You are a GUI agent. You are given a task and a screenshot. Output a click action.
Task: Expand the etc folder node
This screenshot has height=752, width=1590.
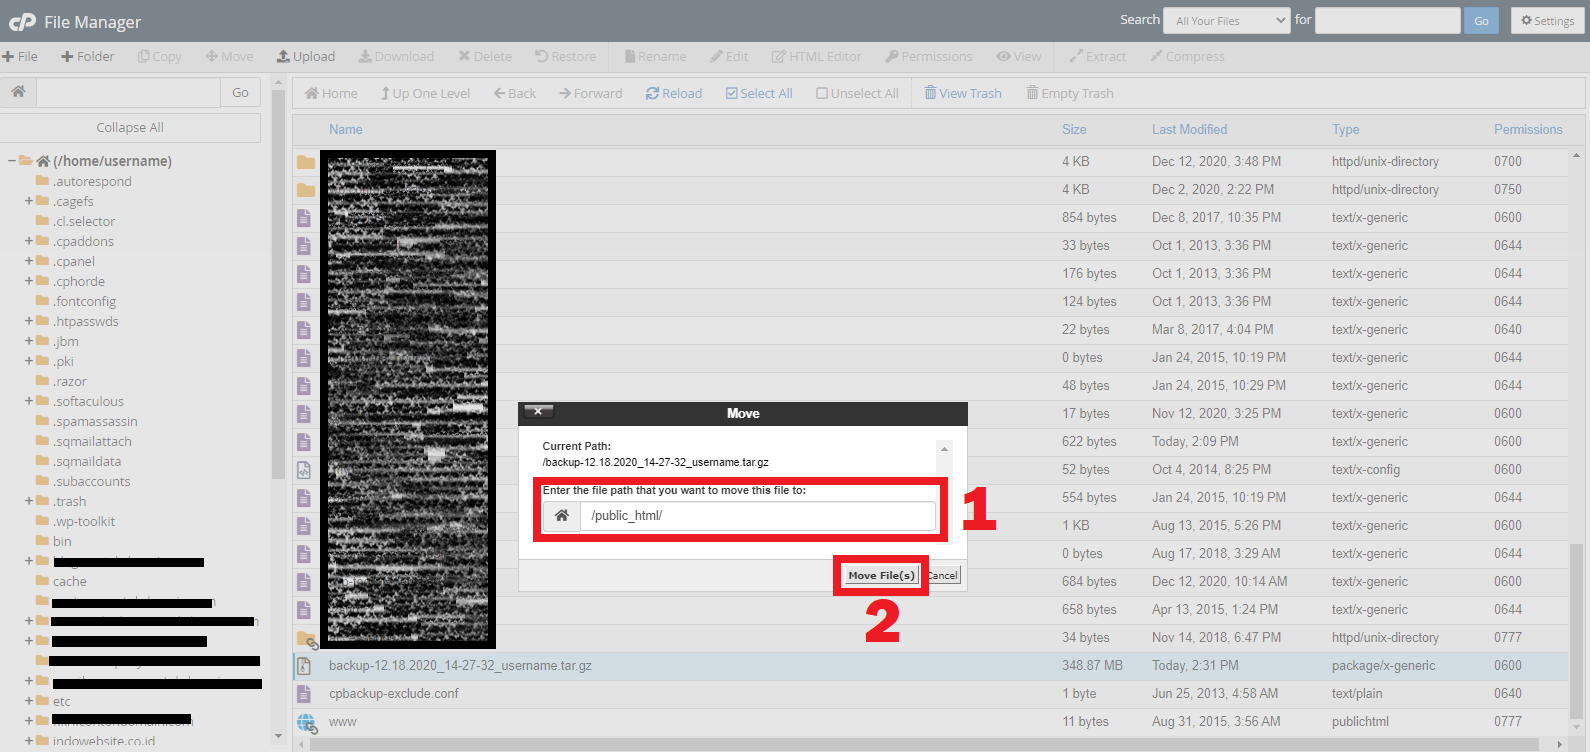pos(29,701)
